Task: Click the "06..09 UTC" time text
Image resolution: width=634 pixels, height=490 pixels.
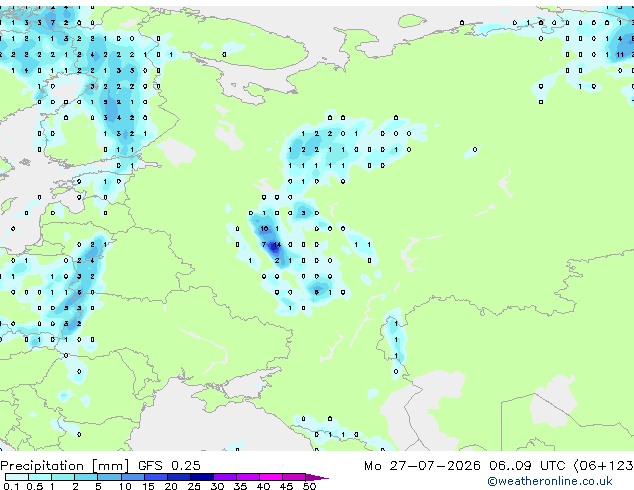Action: click(526, 466)
